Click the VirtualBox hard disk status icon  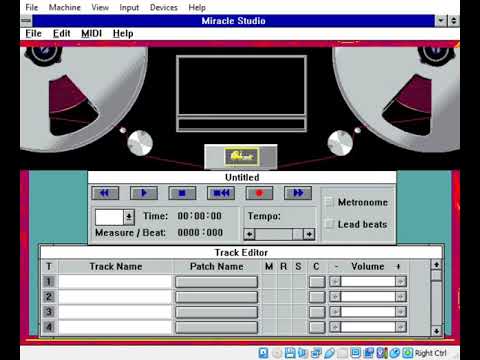point(263,353)
